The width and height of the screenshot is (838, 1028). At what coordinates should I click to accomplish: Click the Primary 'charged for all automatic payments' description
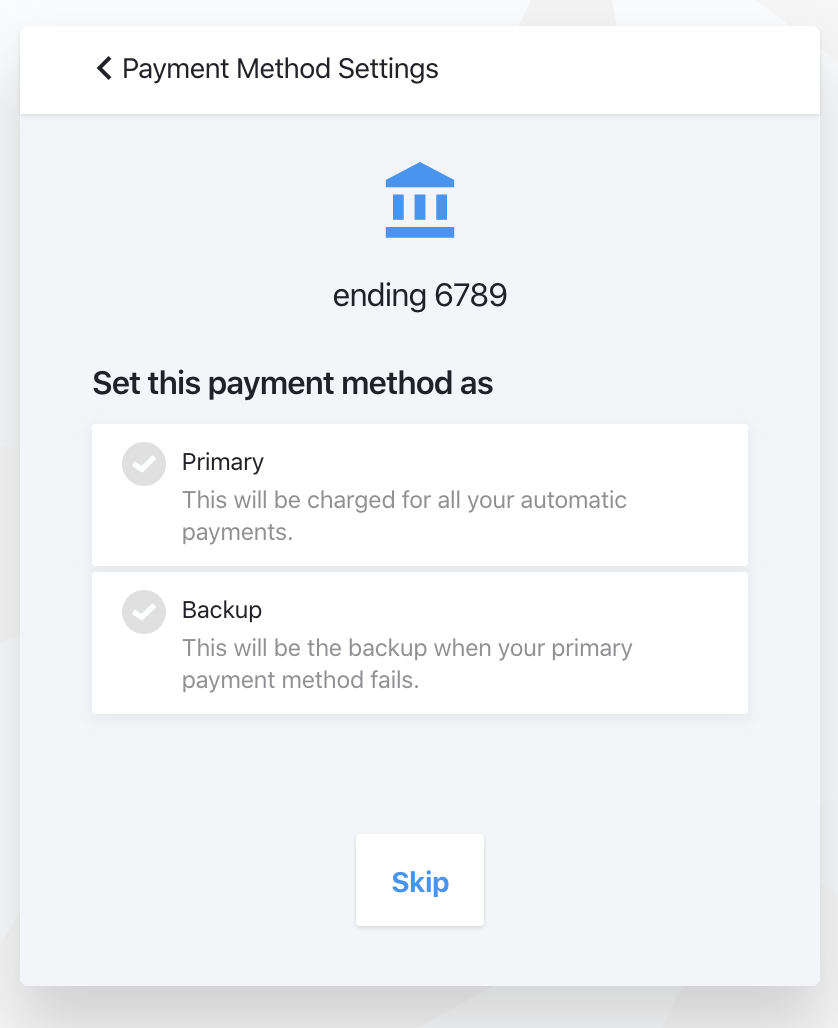click(404, 515)
